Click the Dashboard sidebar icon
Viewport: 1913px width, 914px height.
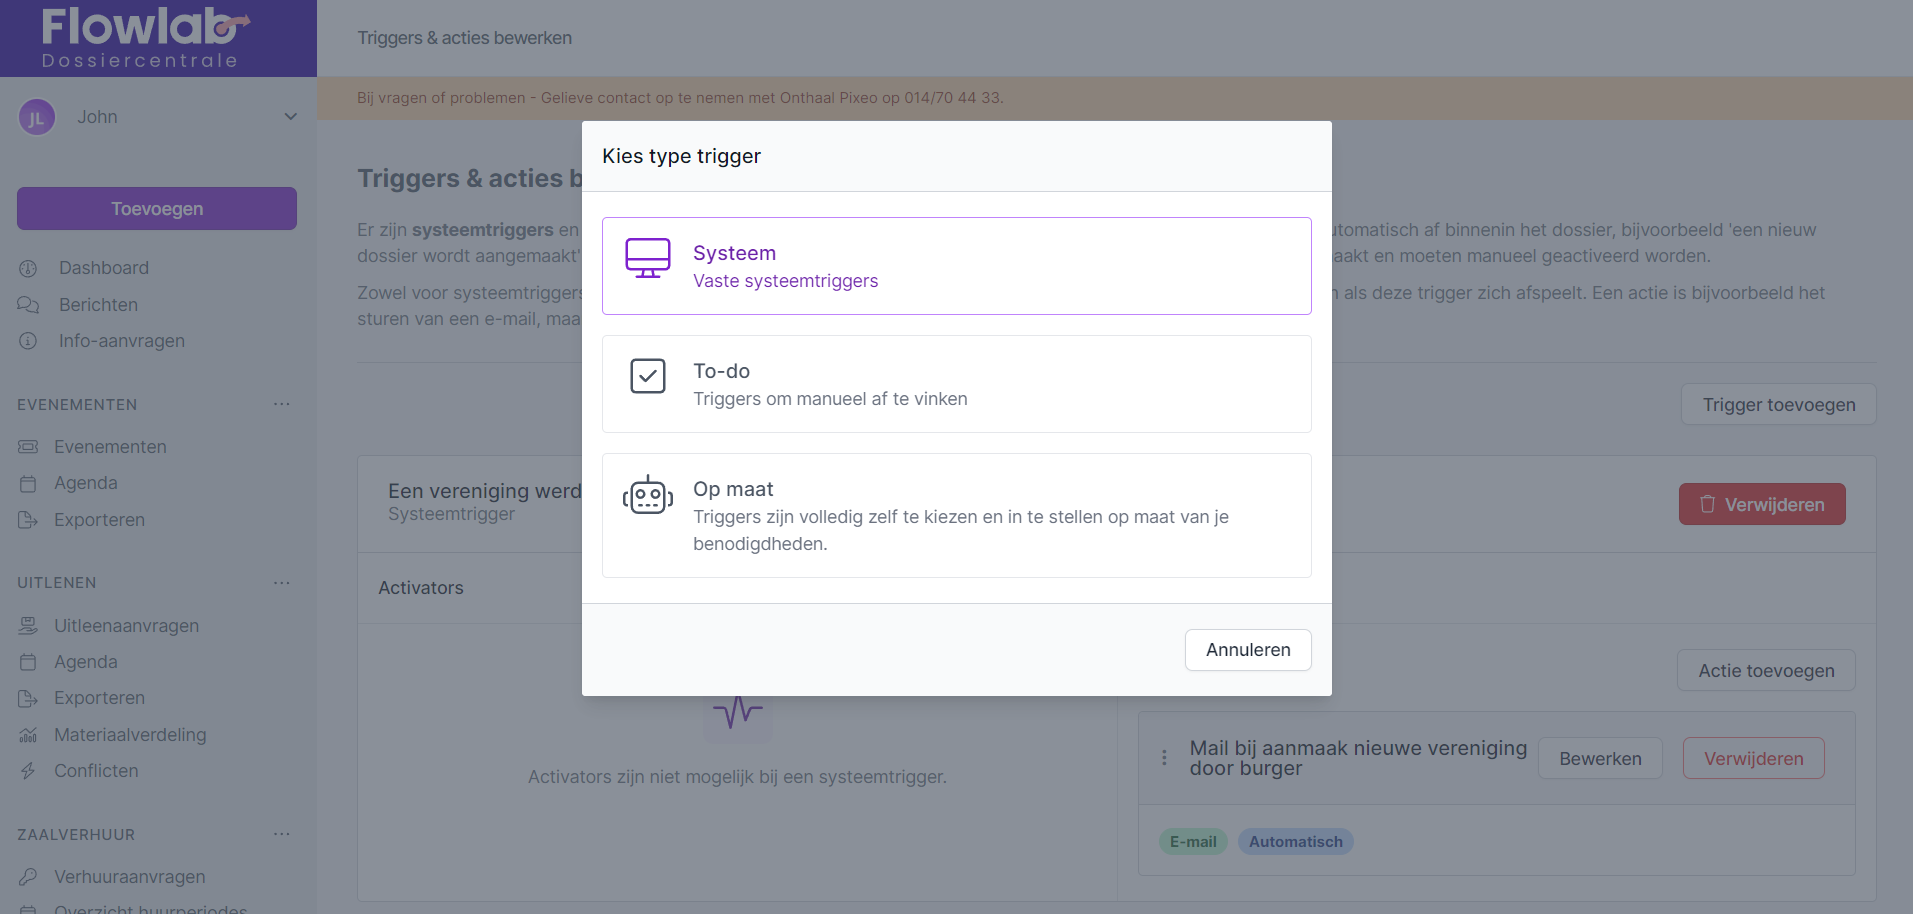pos(28,268)
